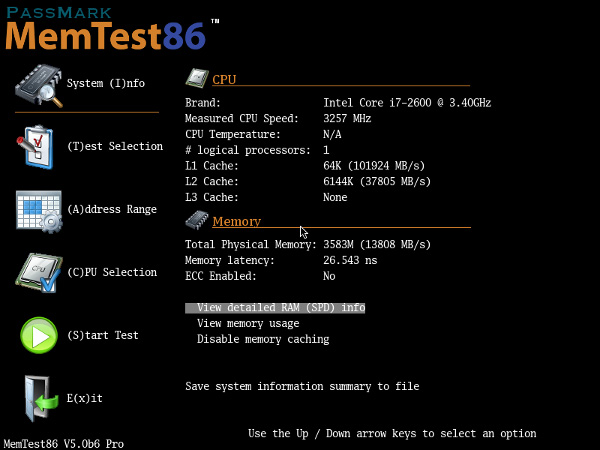Viewport: 600px width, 450px height.
Task: Click the MemTest86 V5.0b6 Pro version text
Action: [64, 444]
